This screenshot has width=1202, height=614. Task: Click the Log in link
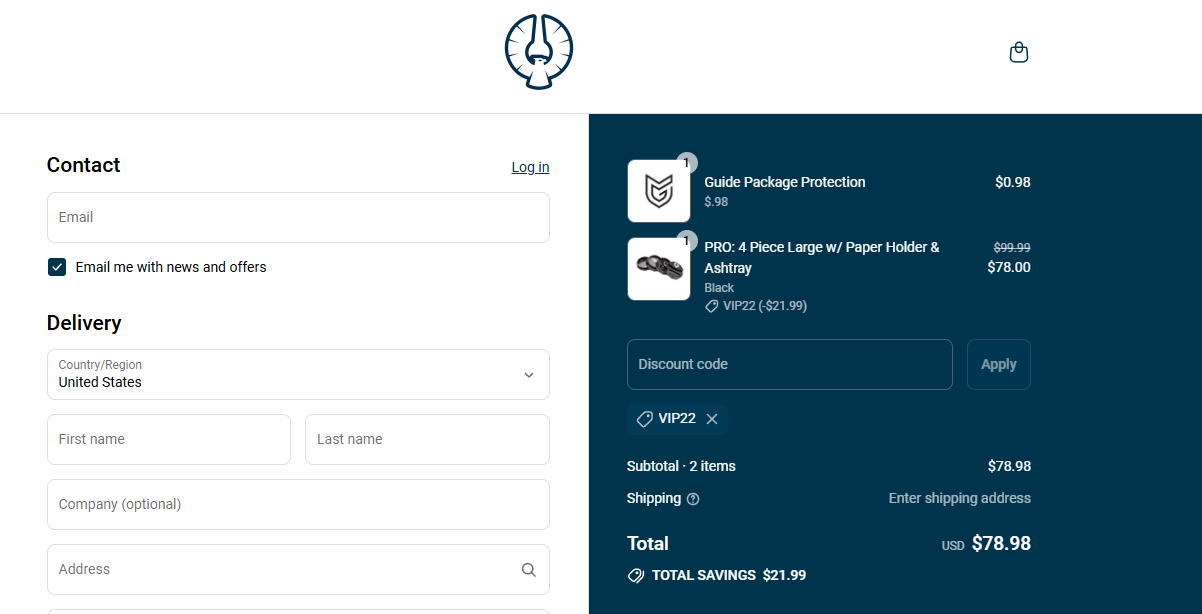[x=530, y=167]
